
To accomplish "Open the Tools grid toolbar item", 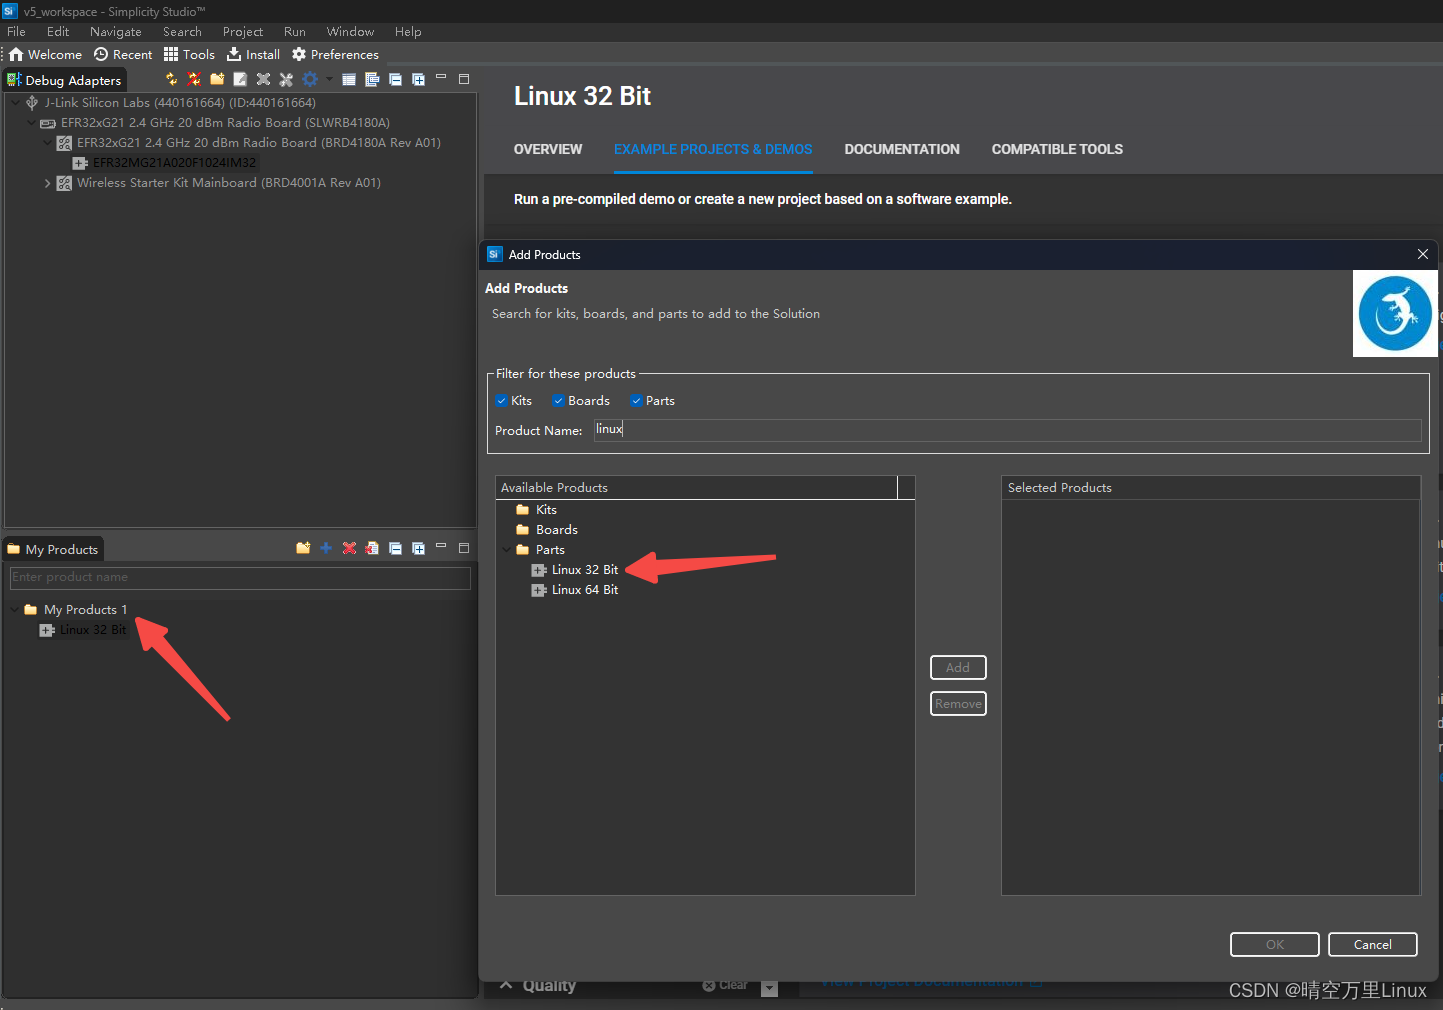I will point(190,54).
